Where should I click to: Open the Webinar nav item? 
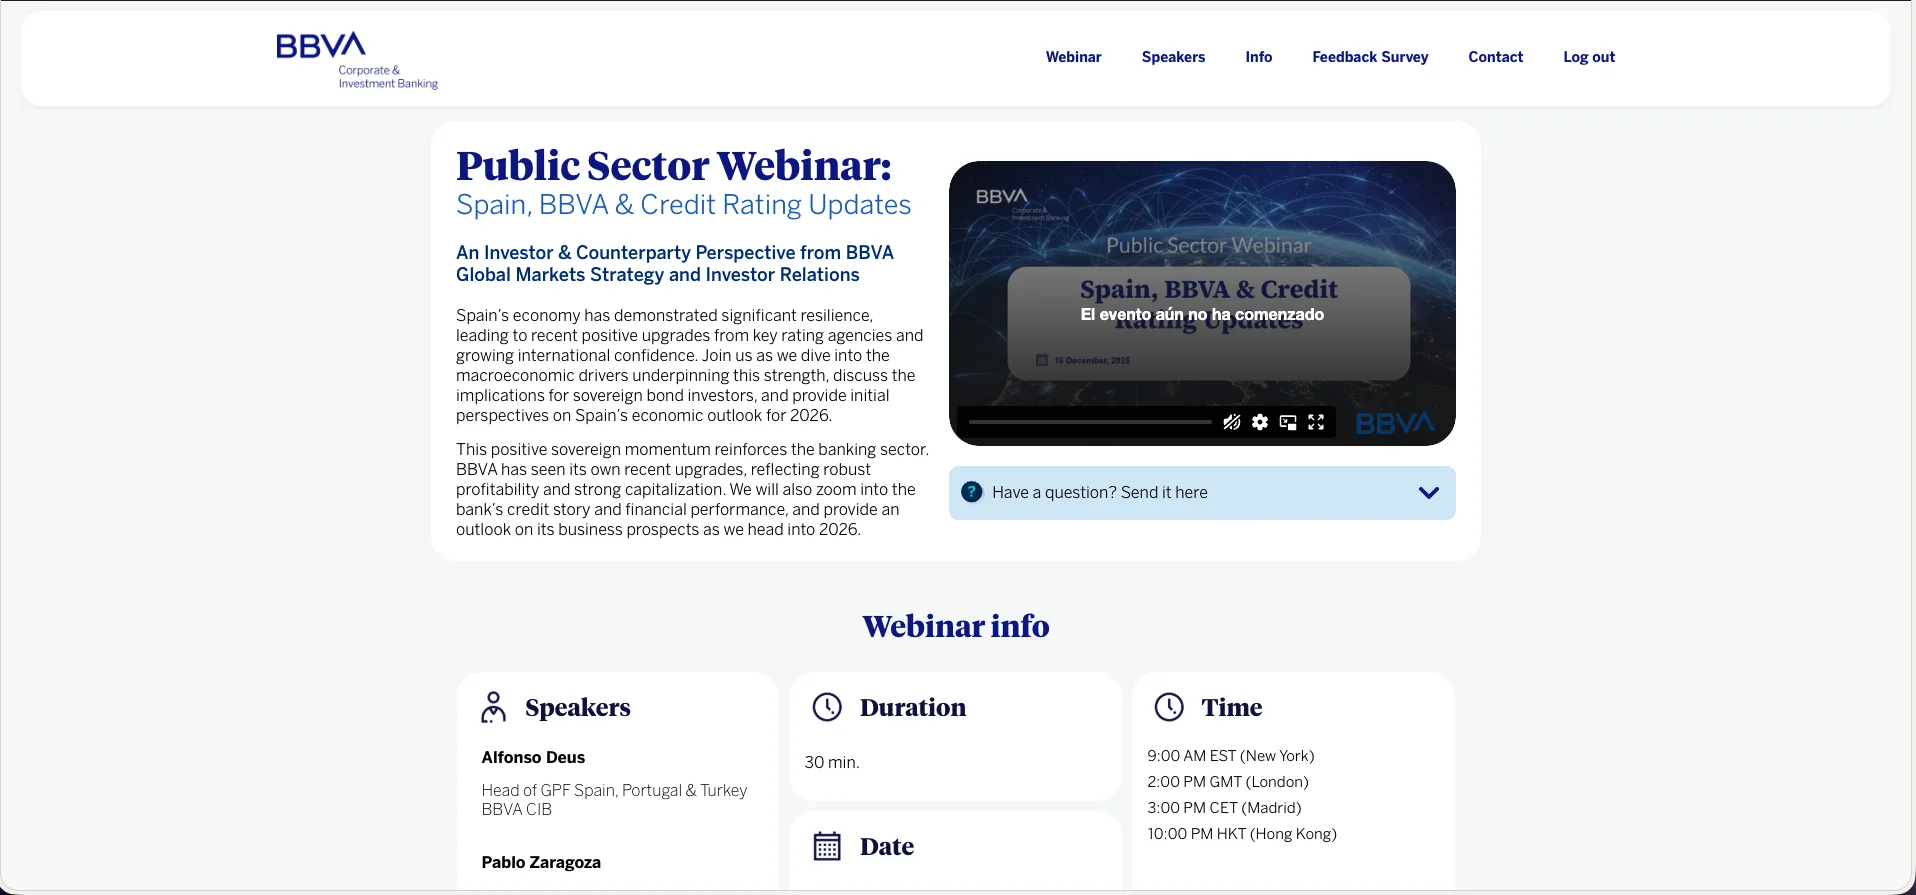click(x=1073, y=57)
